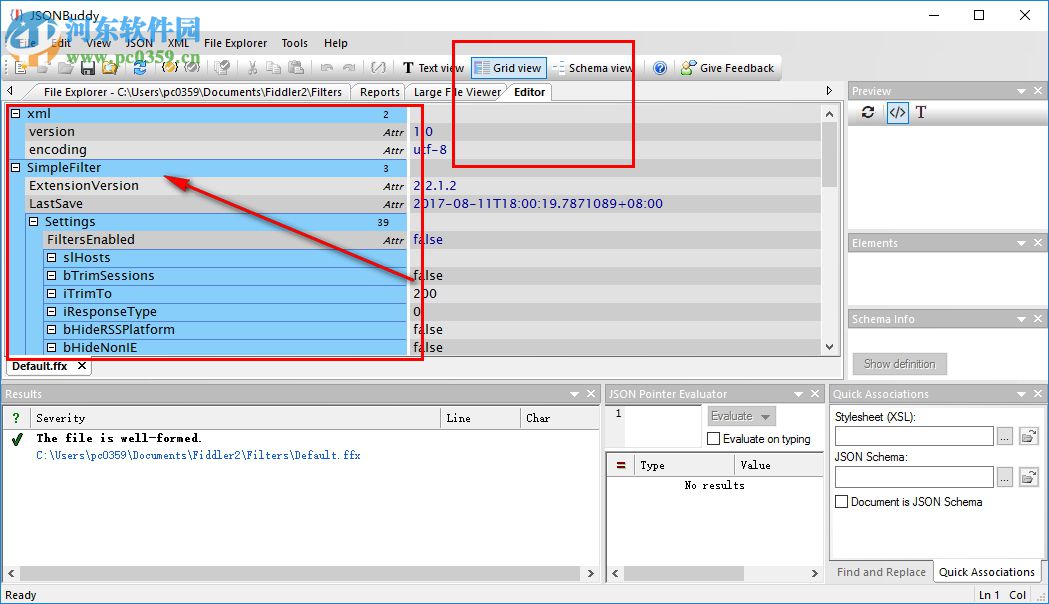The image size is (1049, 604).
Task: Click the Show definition button
Action: (898, 364)
